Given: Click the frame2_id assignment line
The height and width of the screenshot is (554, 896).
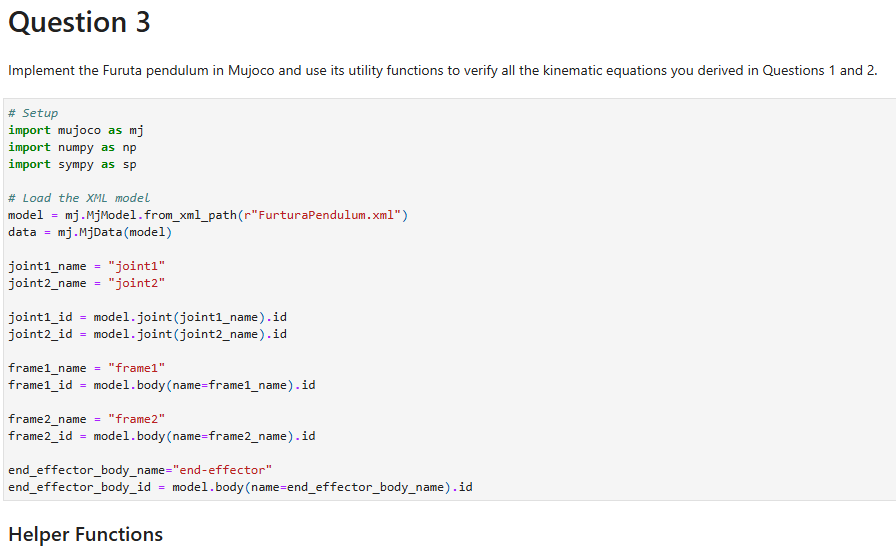Looking at the screenshot, I should [x=162, y=436].
